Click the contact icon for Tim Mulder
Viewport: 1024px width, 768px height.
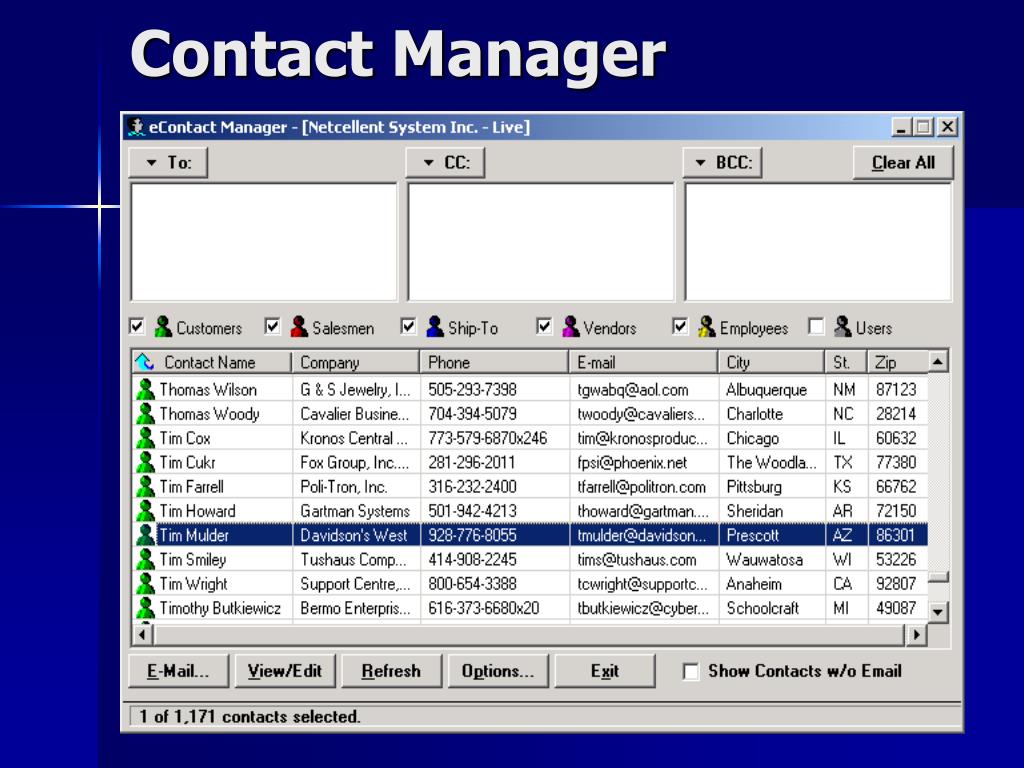click(x=145, y=535)
